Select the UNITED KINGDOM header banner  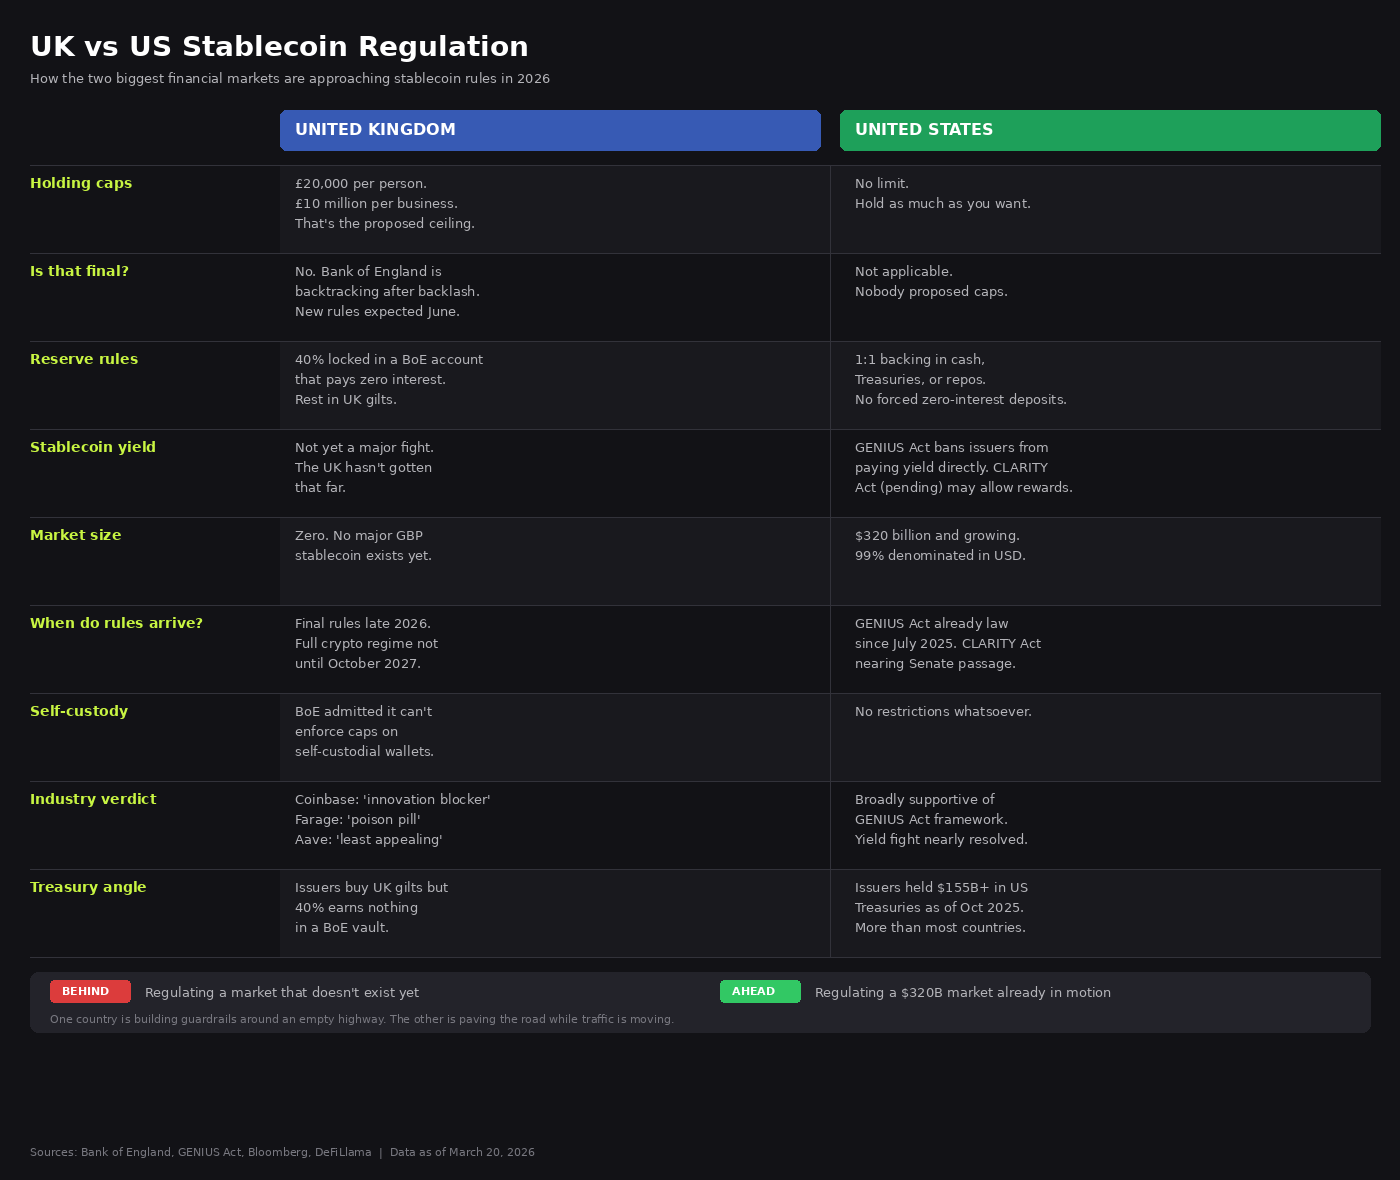click(550, 130)
